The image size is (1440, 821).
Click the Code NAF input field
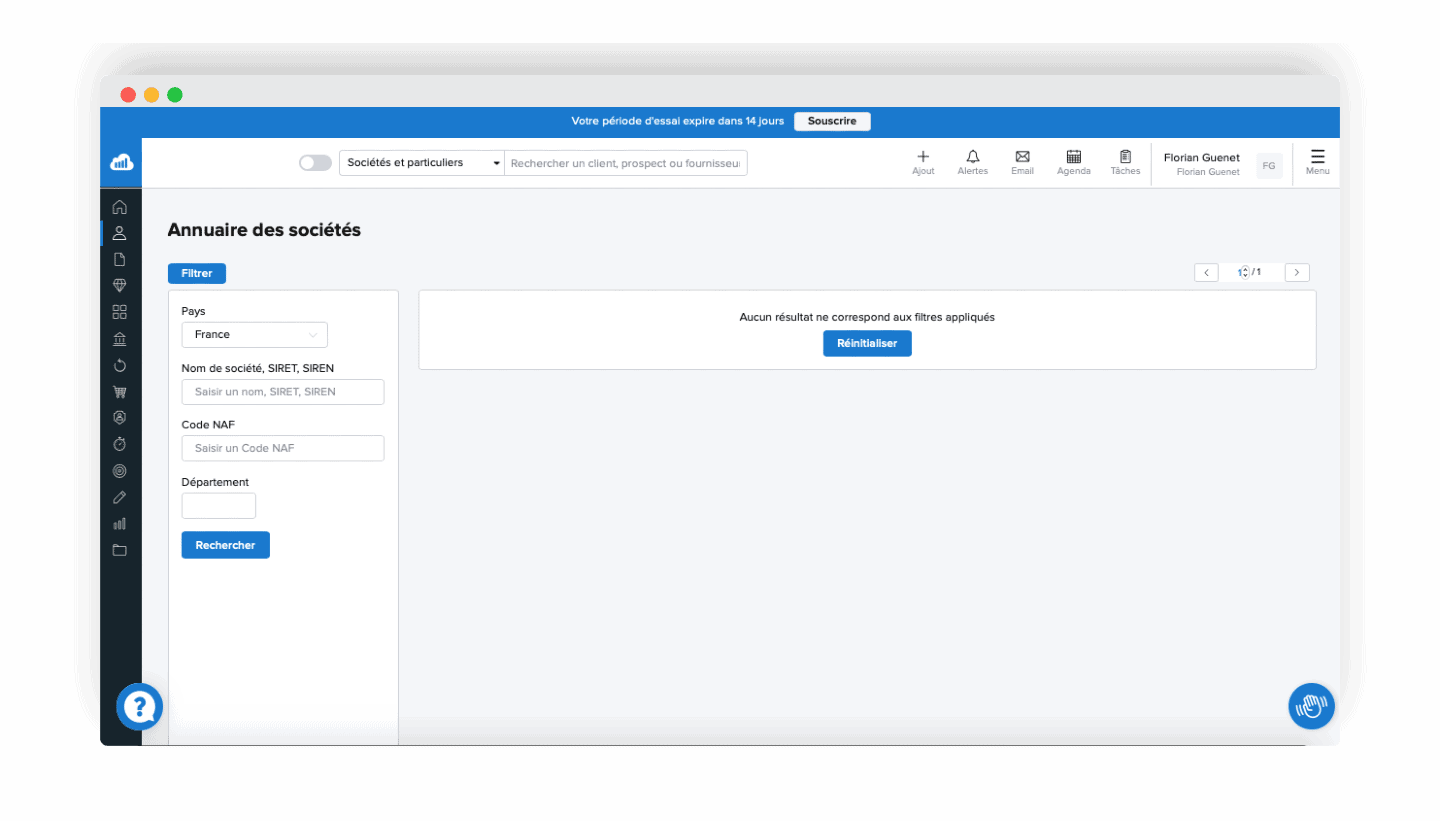pyautogui.click(x=283, y=448)
